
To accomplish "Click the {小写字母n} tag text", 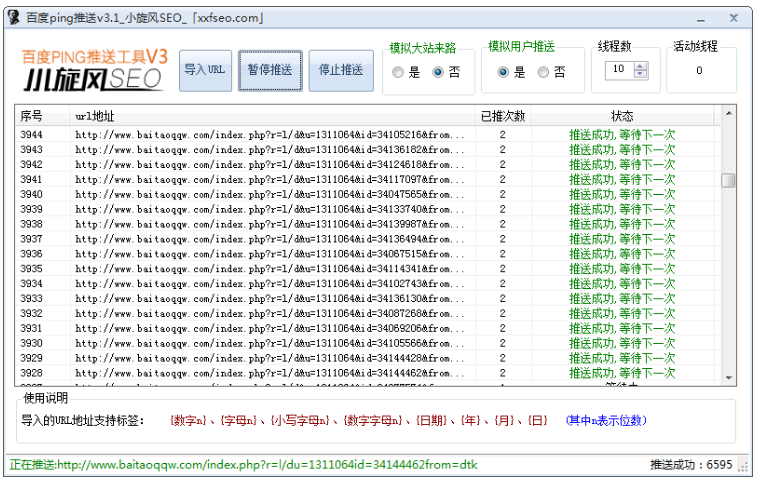I will click(x=300, y=421).
